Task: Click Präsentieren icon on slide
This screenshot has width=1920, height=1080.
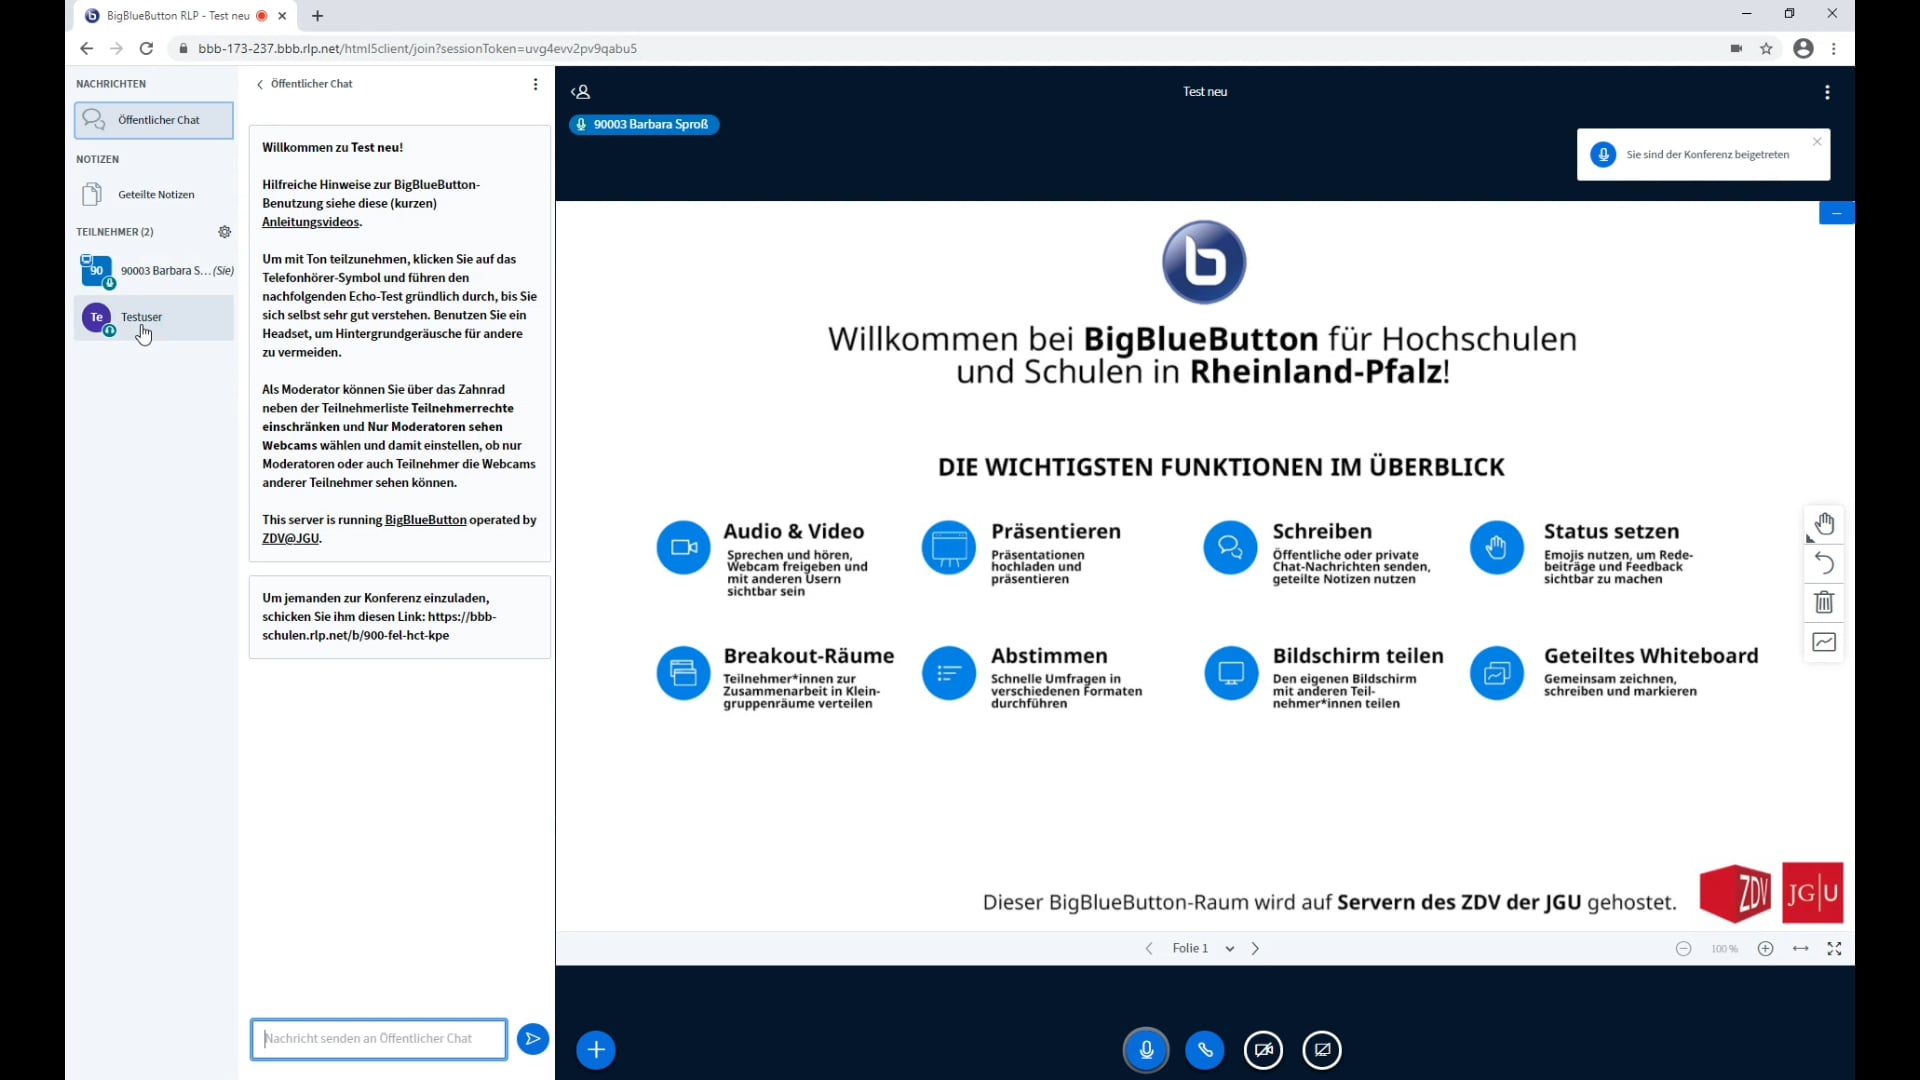Action: (949, 548)
